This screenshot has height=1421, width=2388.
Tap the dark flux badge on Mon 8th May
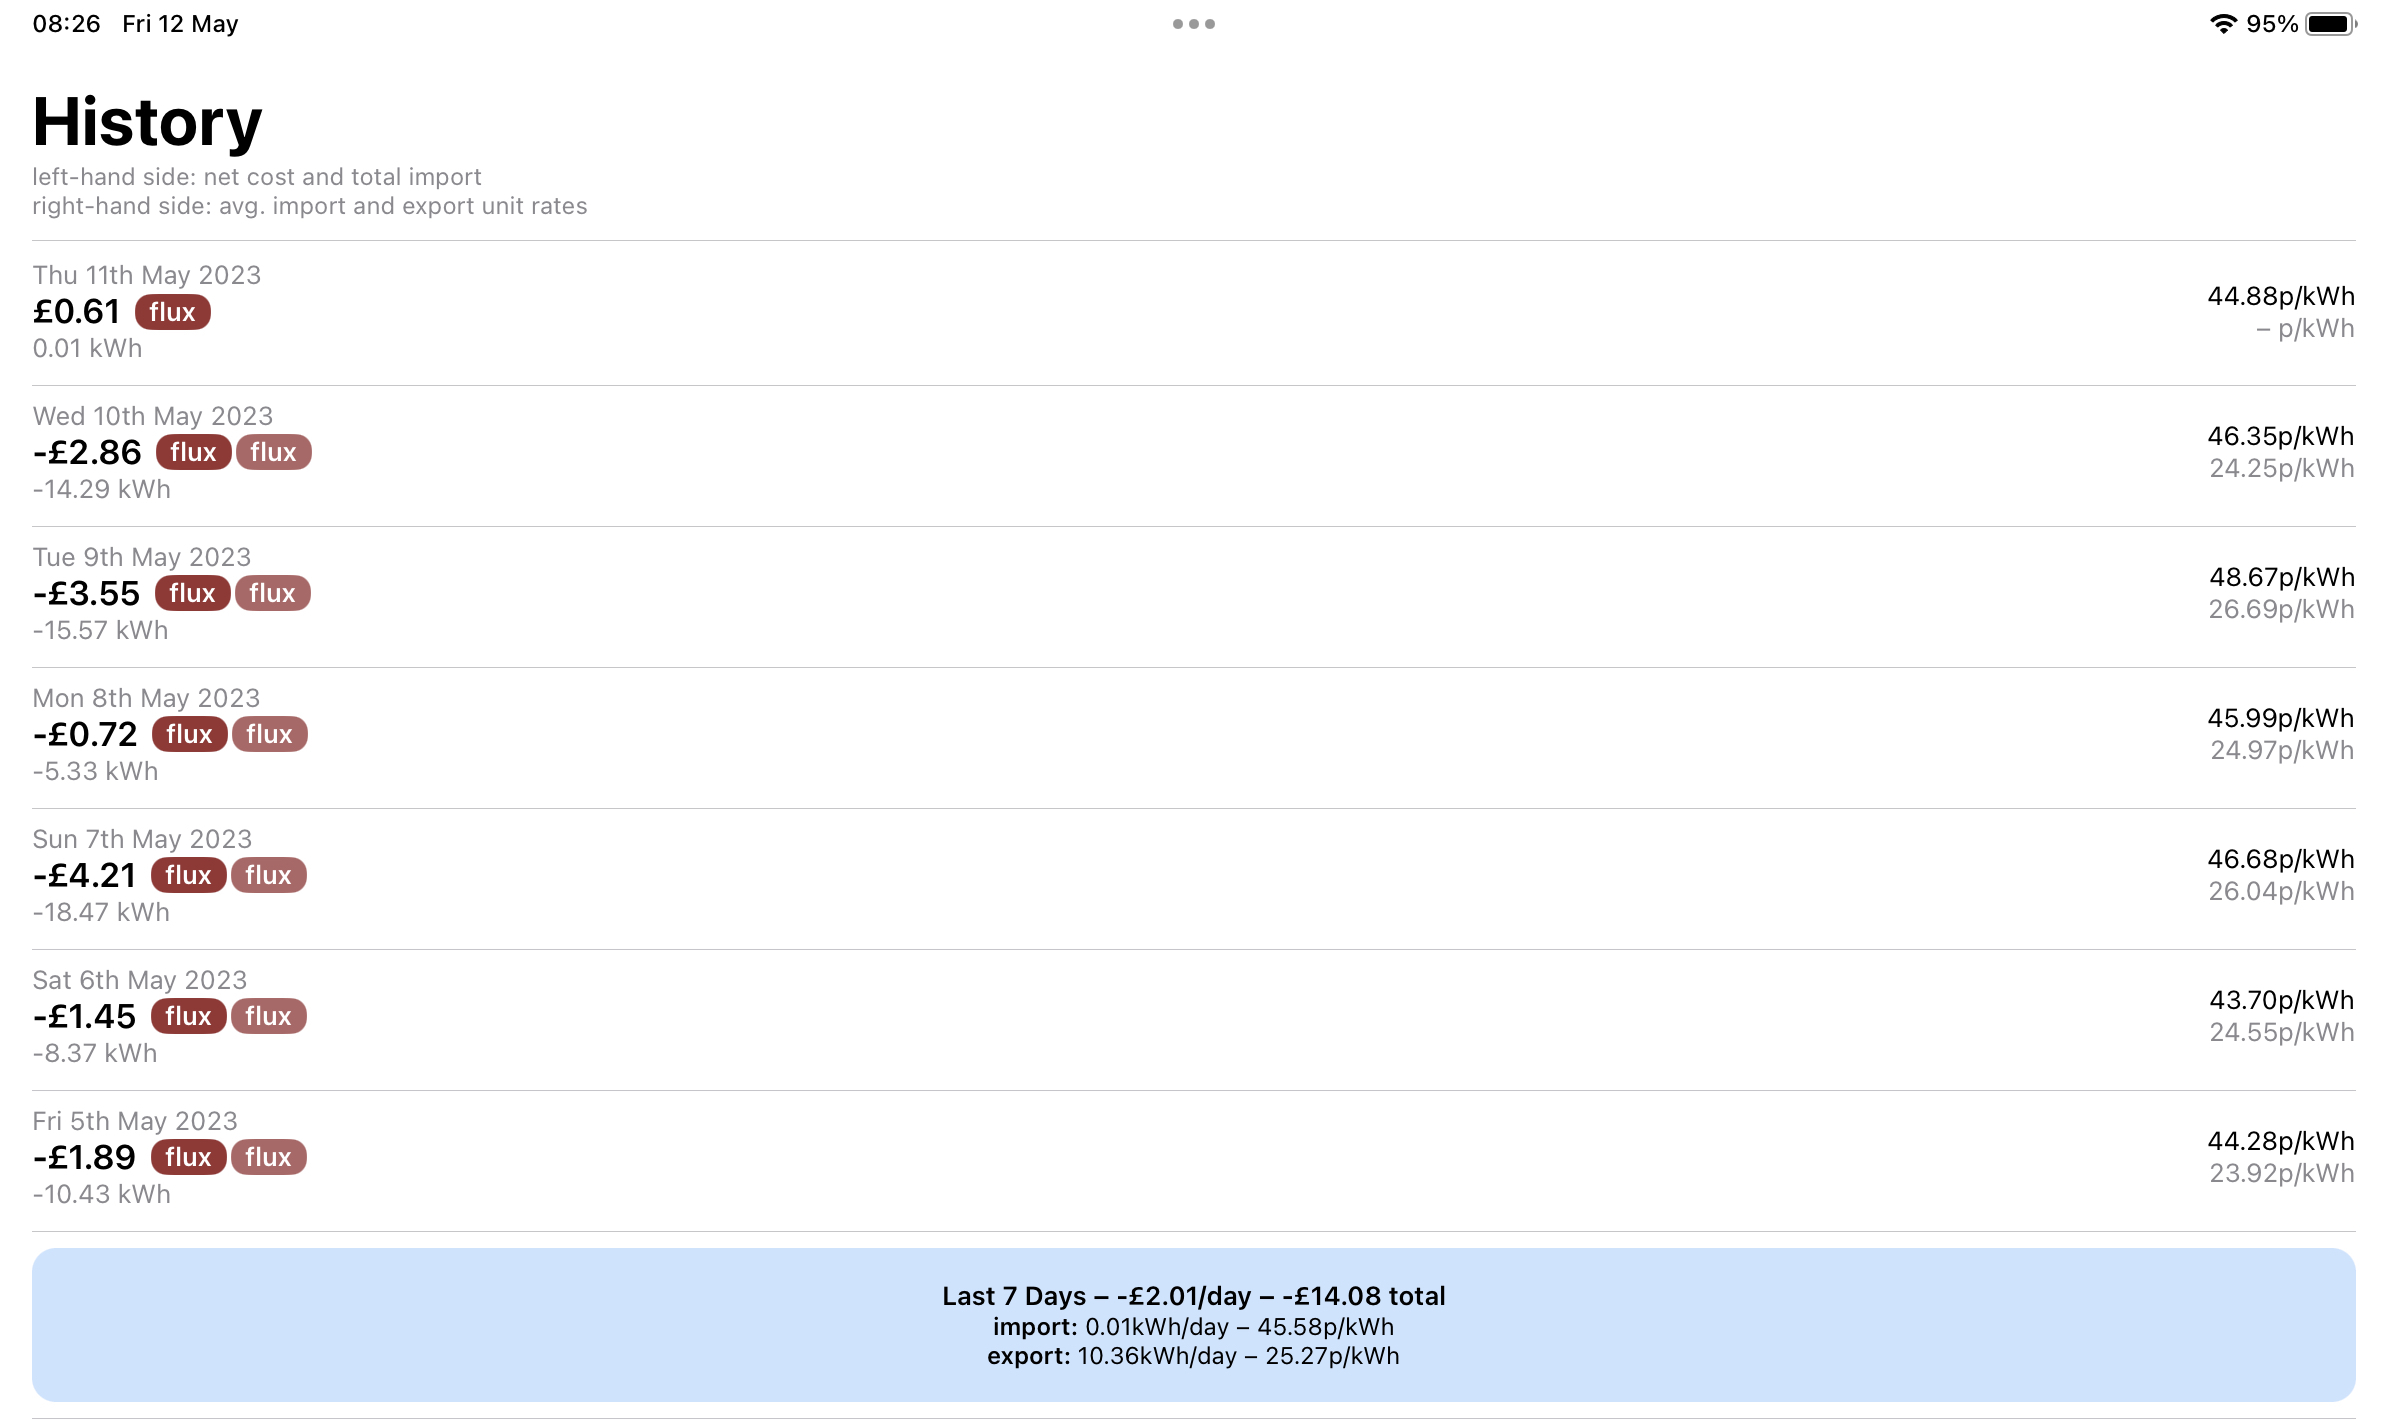[x=190, y=734]
